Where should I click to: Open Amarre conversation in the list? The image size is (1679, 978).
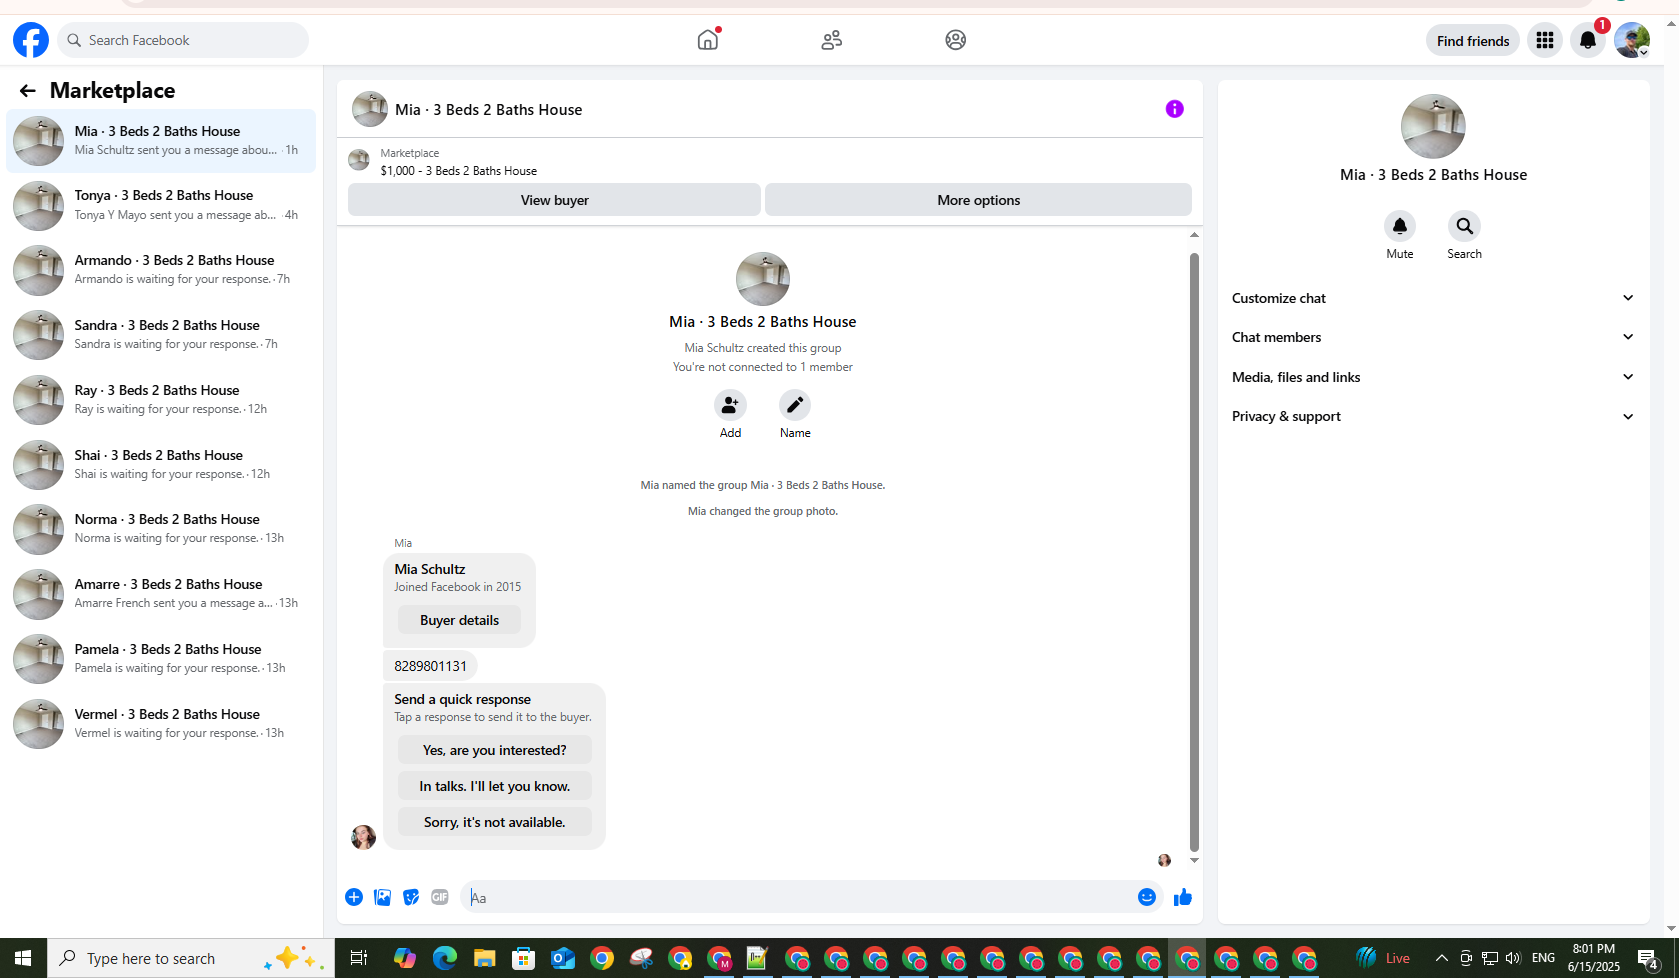pos(161,594)
